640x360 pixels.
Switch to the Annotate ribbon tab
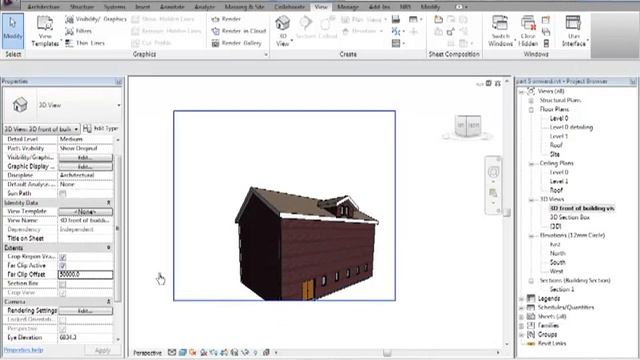[x=172, y=7]
